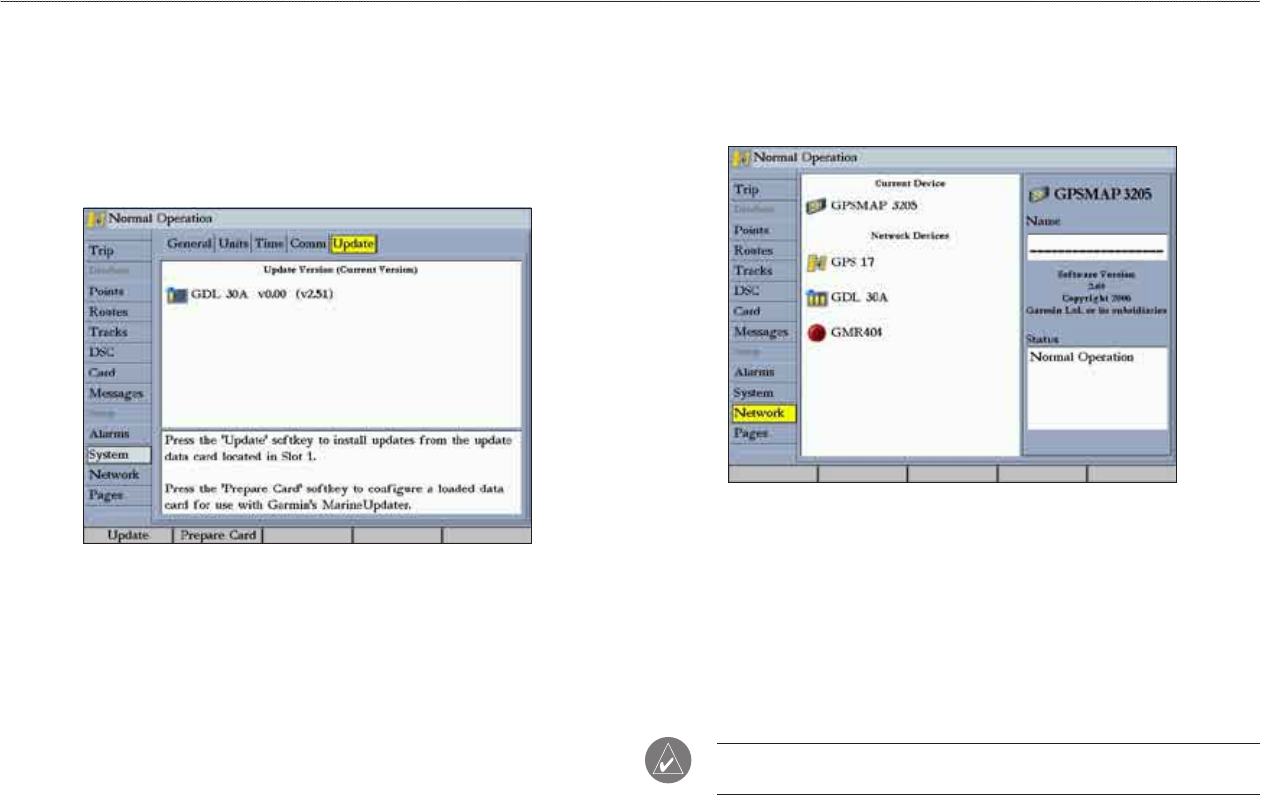The width and height of the screenshot is (1261, 795).
Task: Click the 'Current Device' heading
Action: pos(909,184)
